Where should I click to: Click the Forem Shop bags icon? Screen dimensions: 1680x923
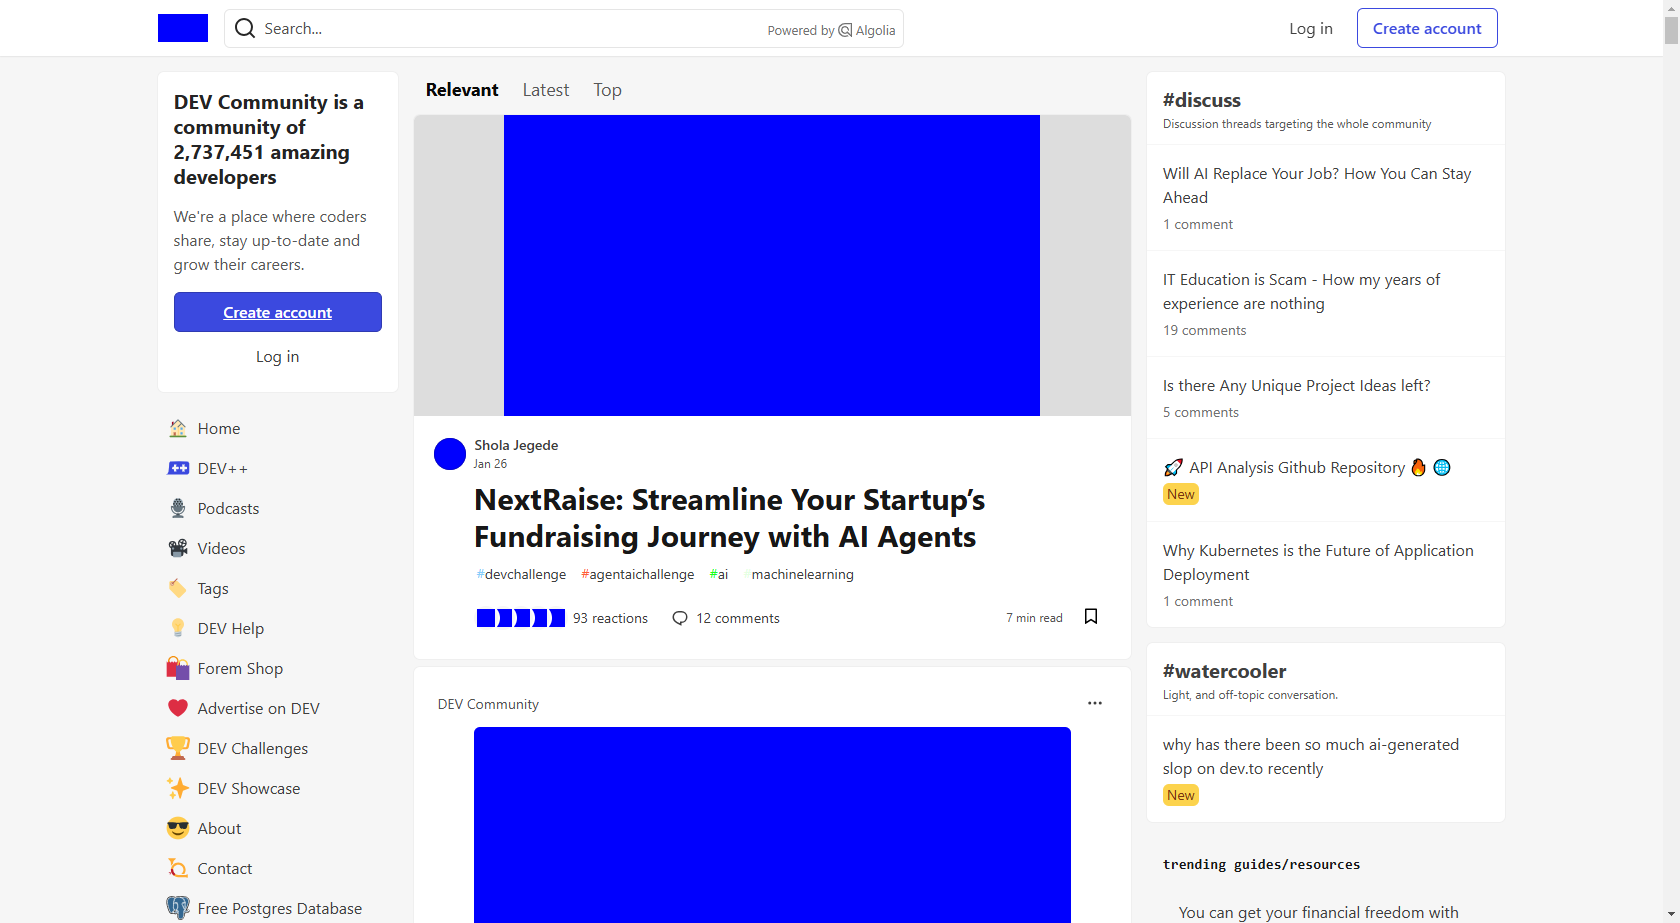click(178, 668)
